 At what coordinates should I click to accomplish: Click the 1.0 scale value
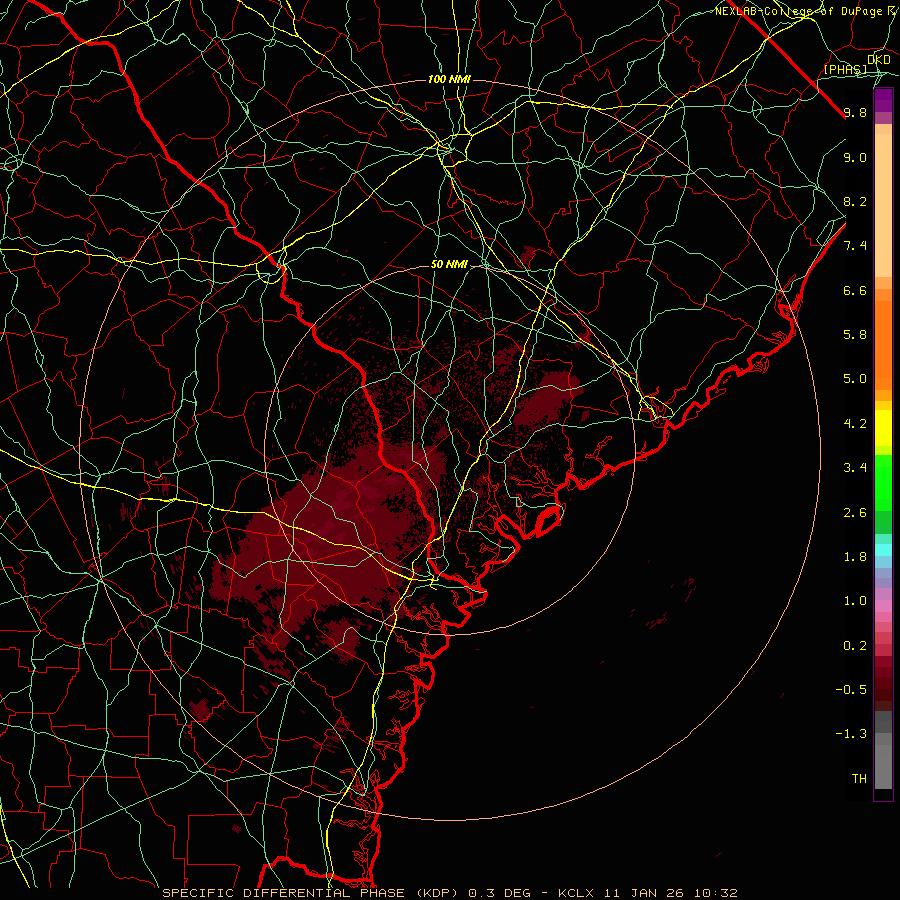(855, 601)
